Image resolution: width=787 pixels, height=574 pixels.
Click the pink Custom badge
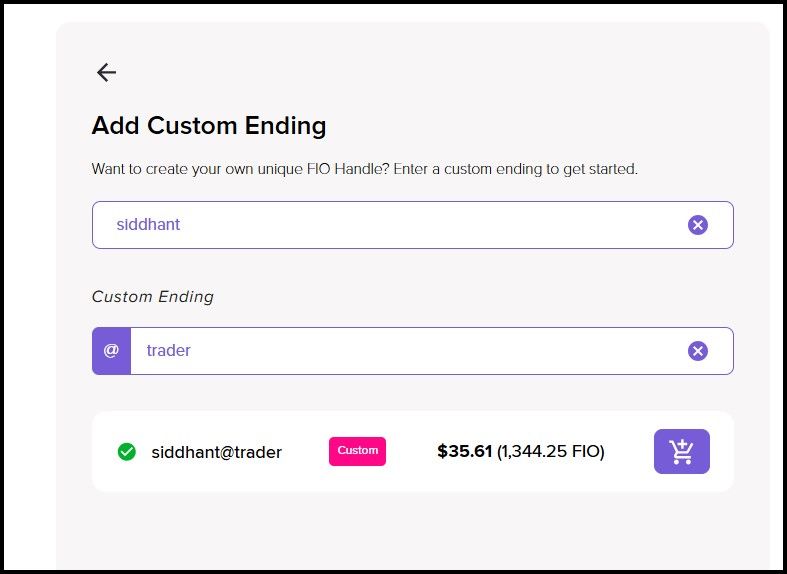tap(357, 451)
